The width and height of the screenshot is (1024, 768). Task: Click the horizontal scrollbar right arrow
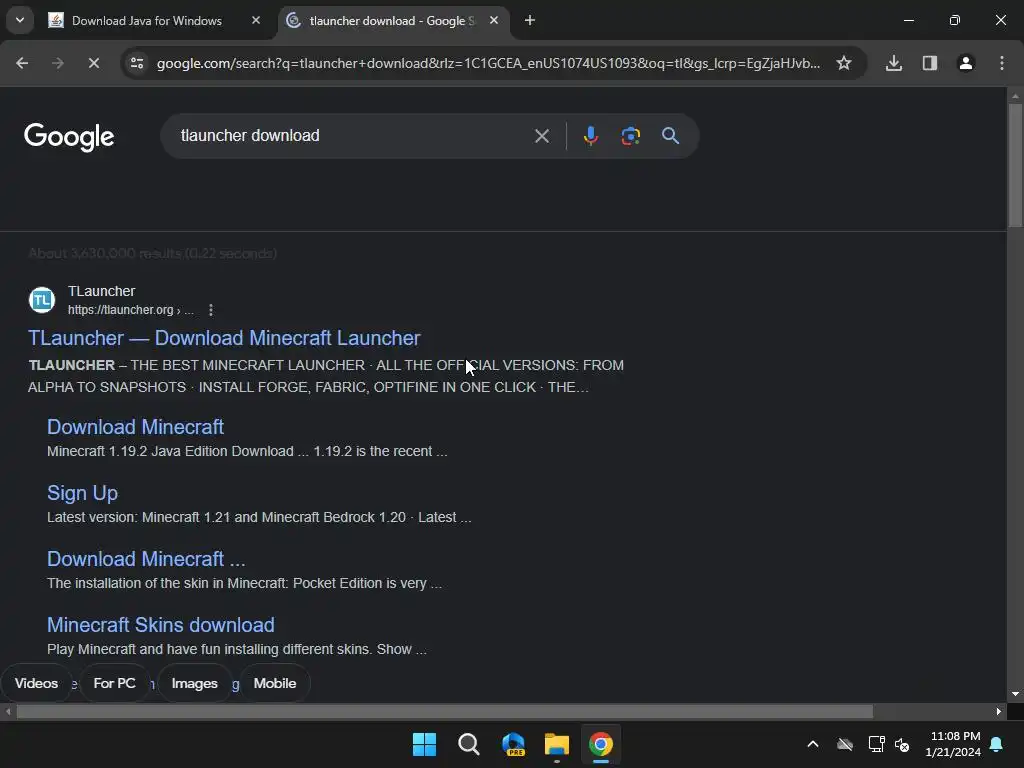999,711
